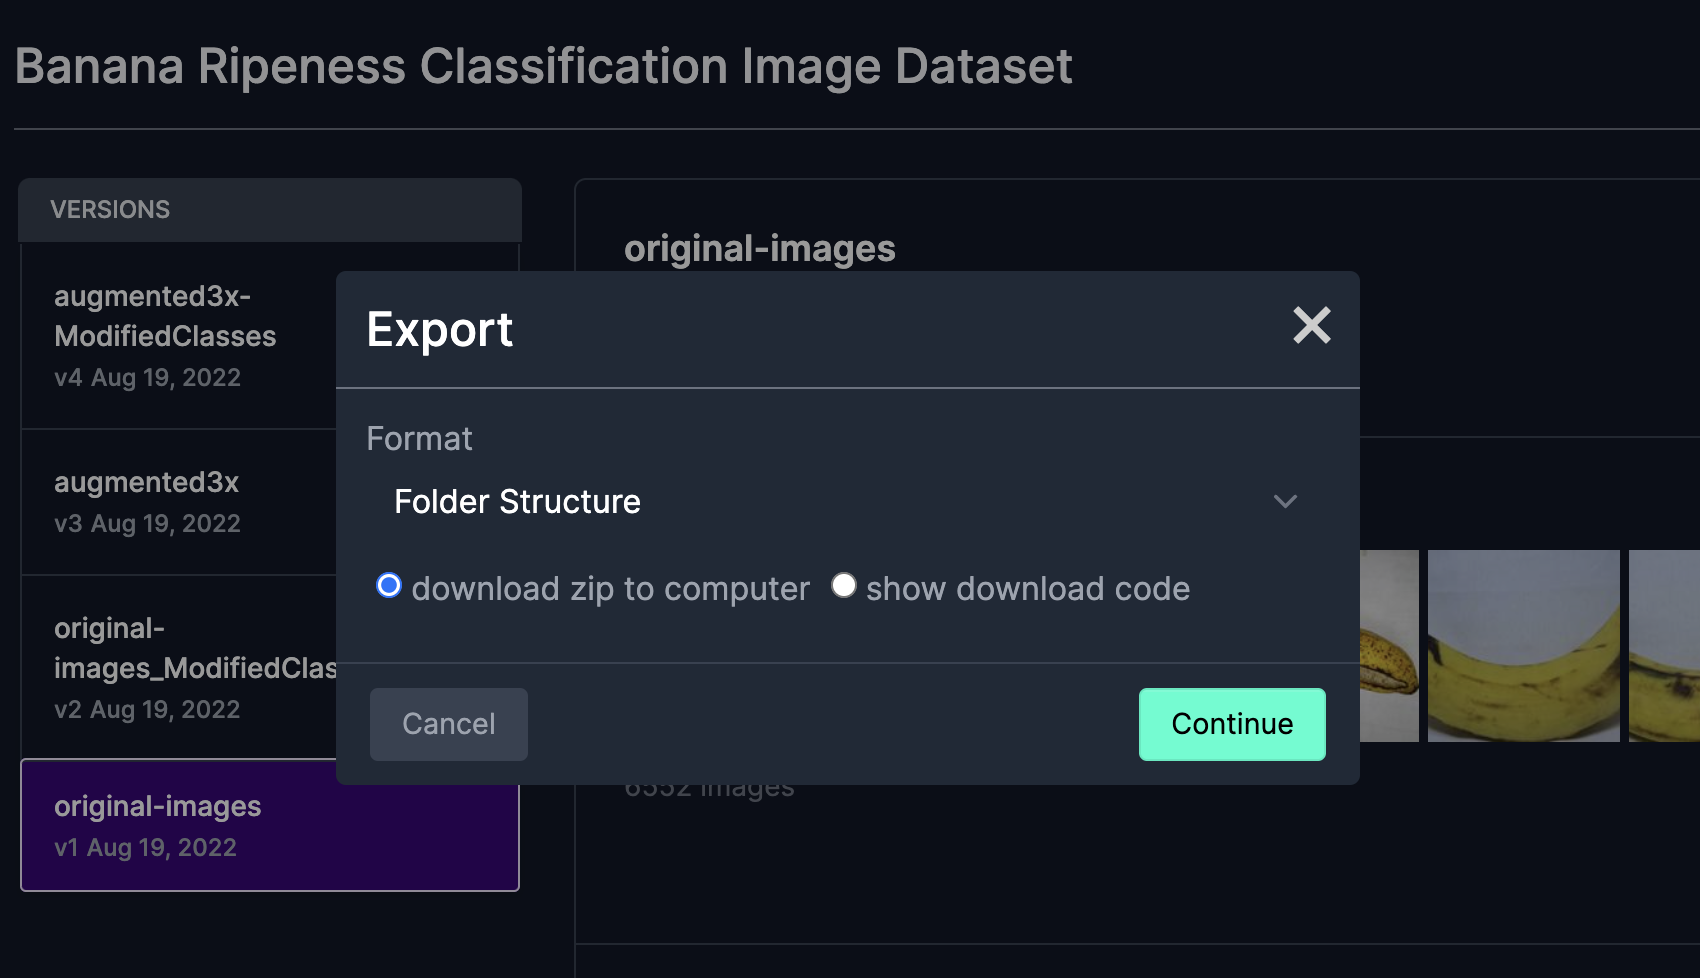Click the banana image thumbnail on far right

click(x=1663, y=645)
